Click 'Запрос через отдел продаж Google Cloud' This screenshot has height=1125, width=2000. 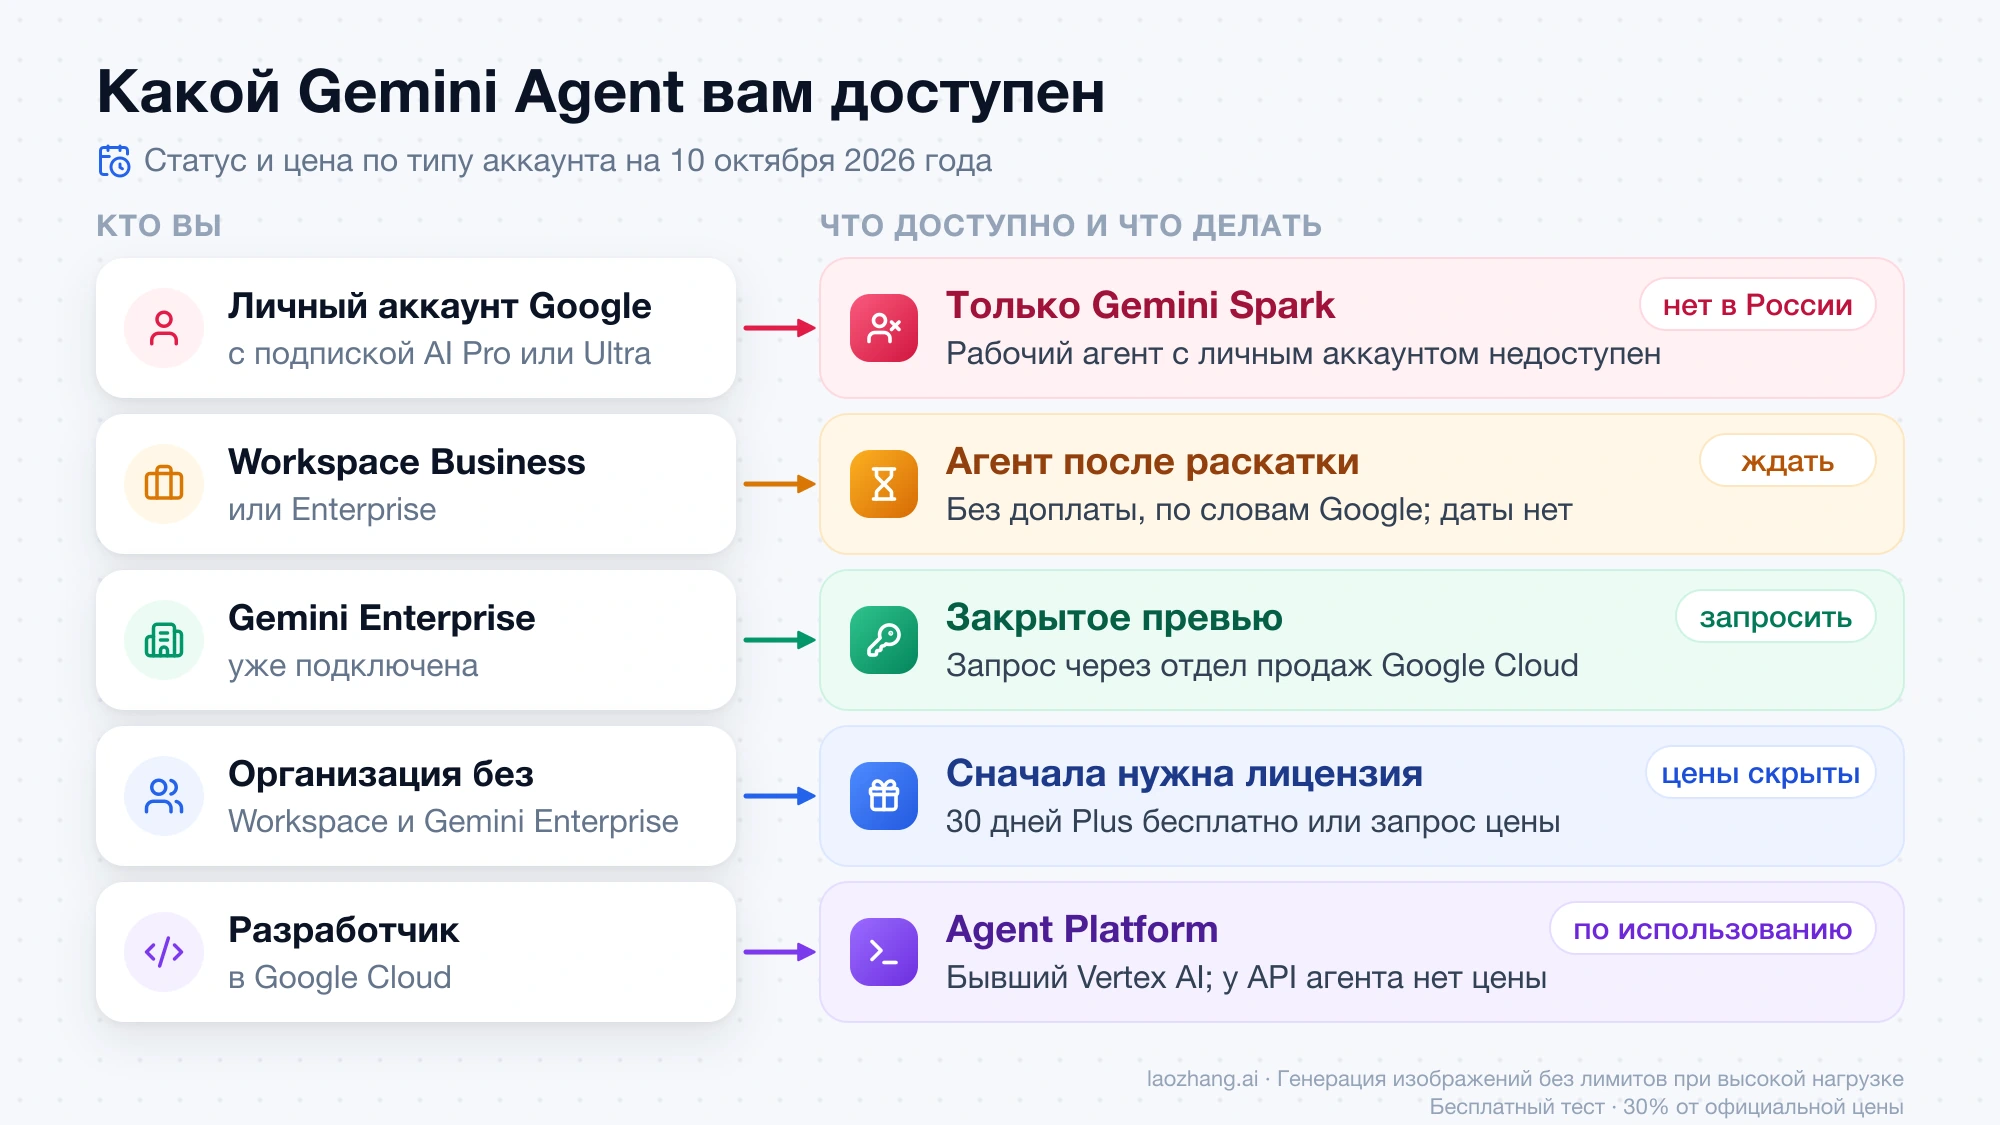(1262, 665)
